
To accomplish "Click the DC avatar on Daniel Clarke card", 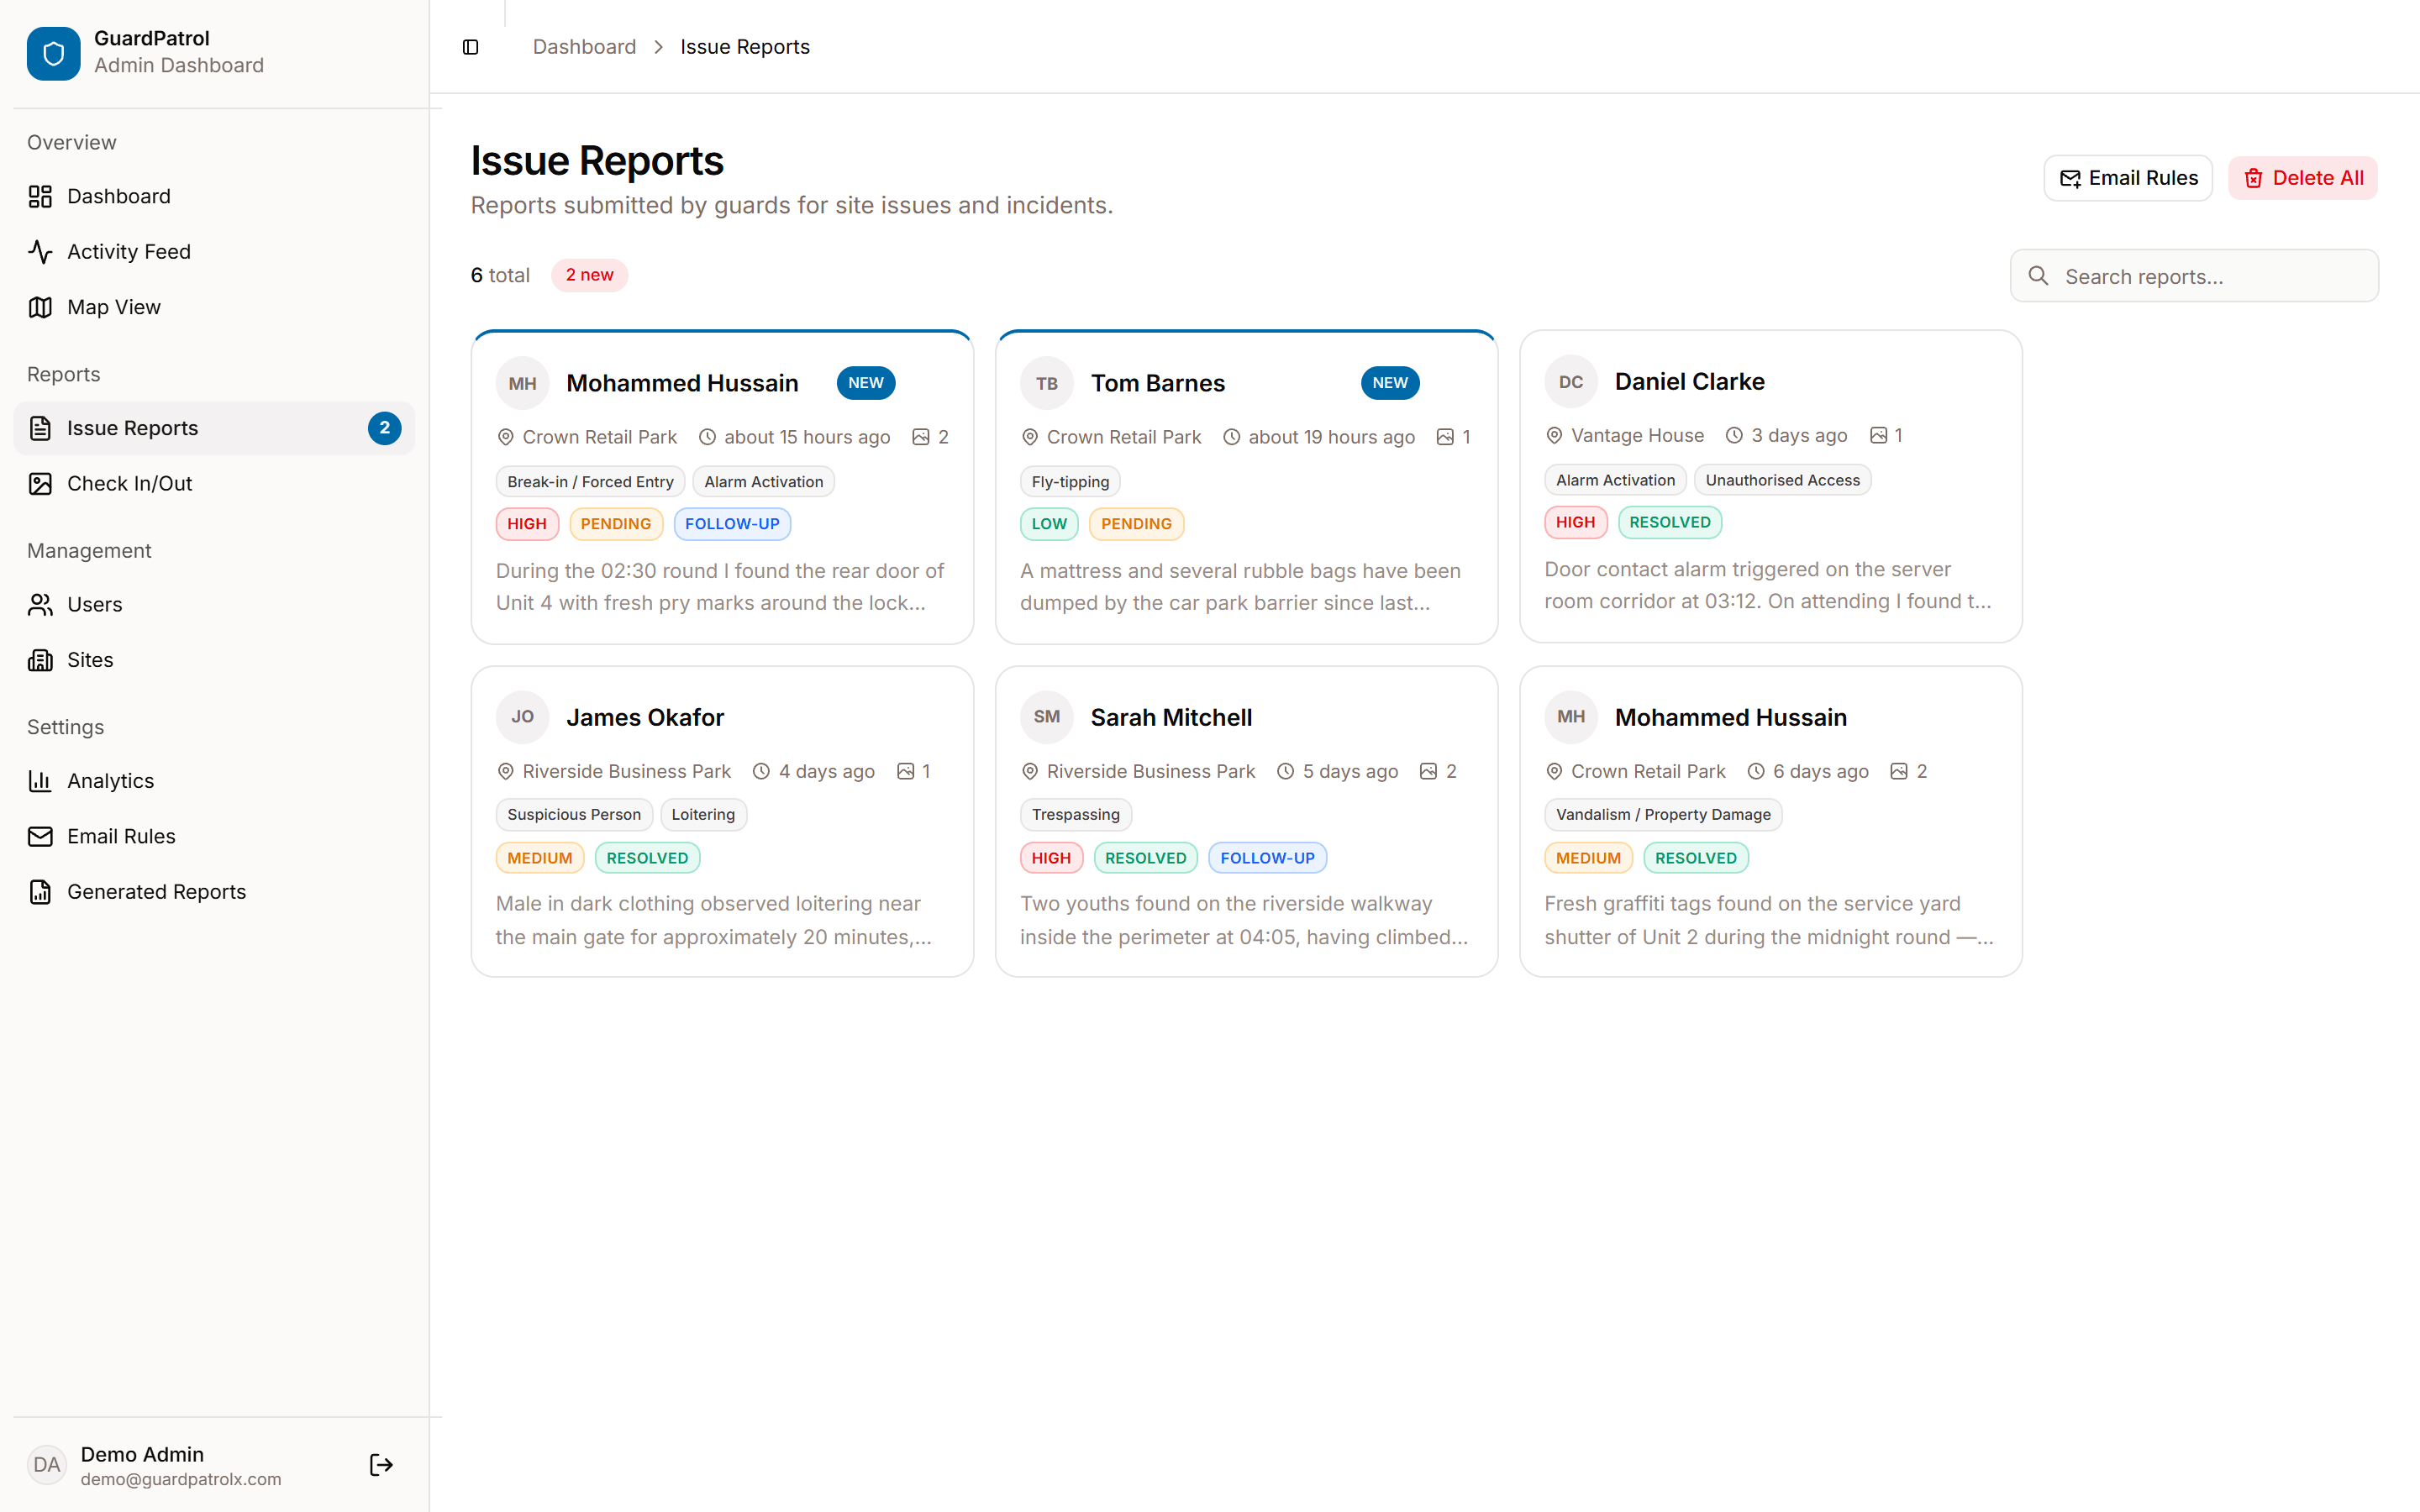I will 1571,382.
